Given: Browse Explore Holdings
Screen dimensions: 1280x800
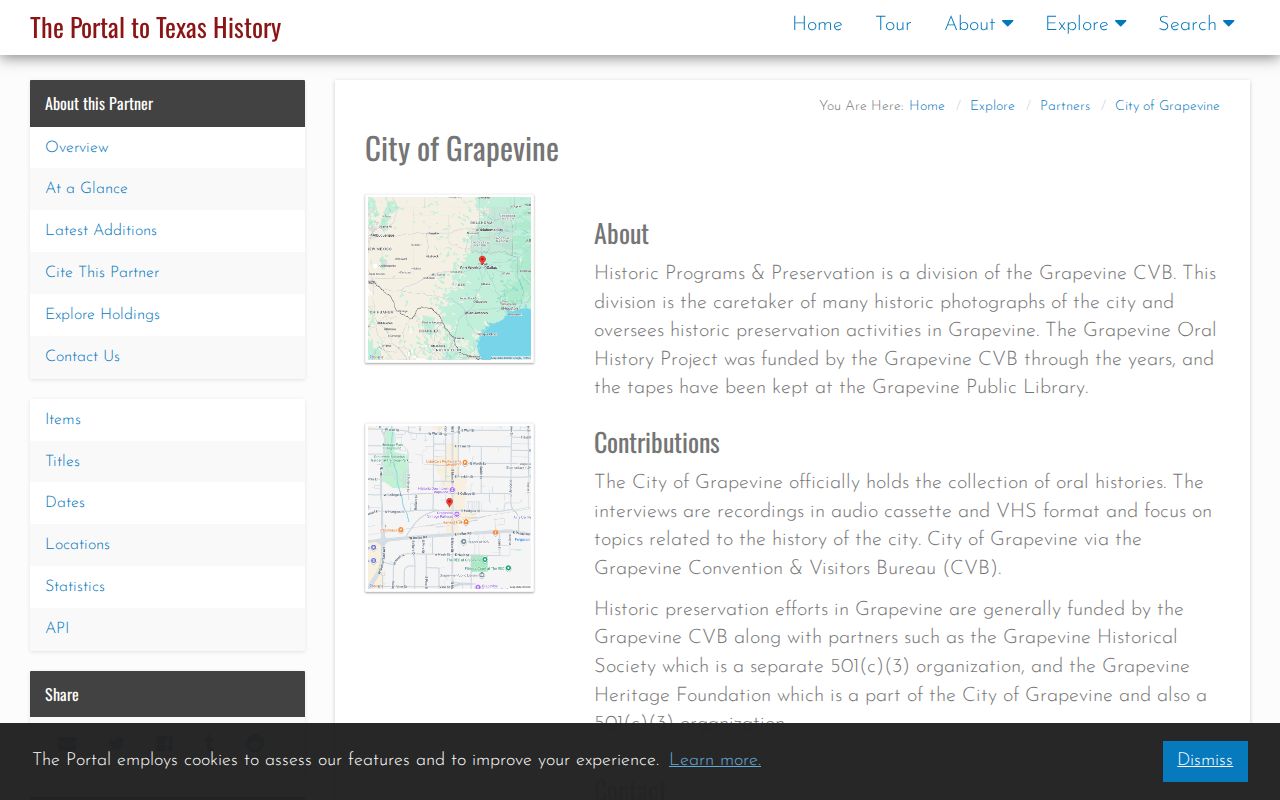Looking at the screenshot, I should tap(167, 314).
